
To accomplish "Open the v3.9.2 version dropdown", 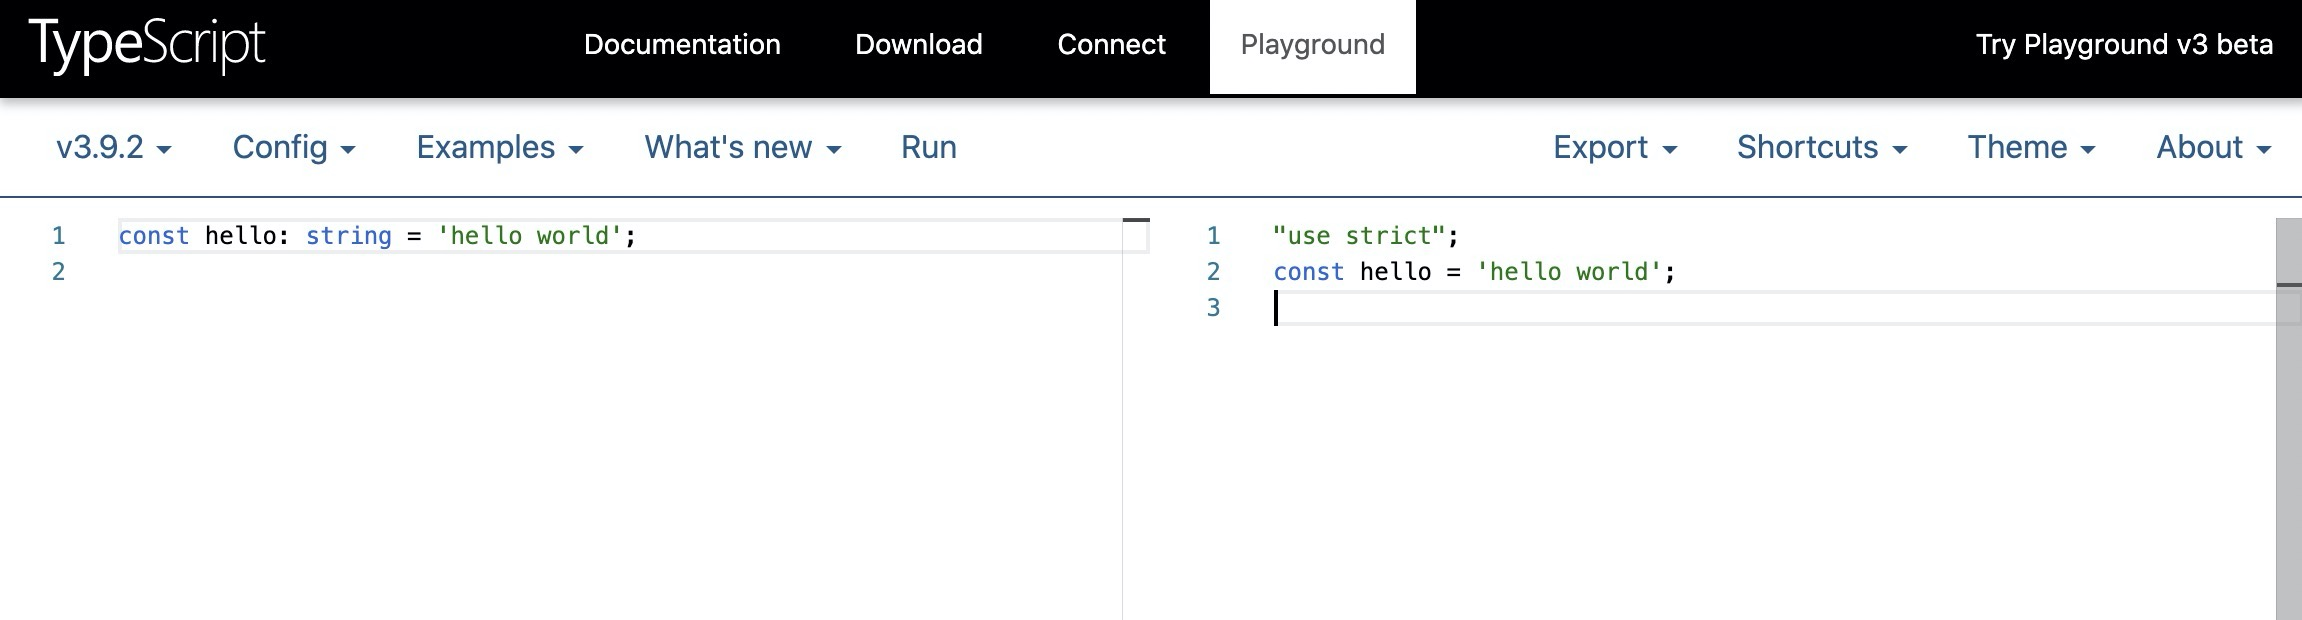I will 113,148.
